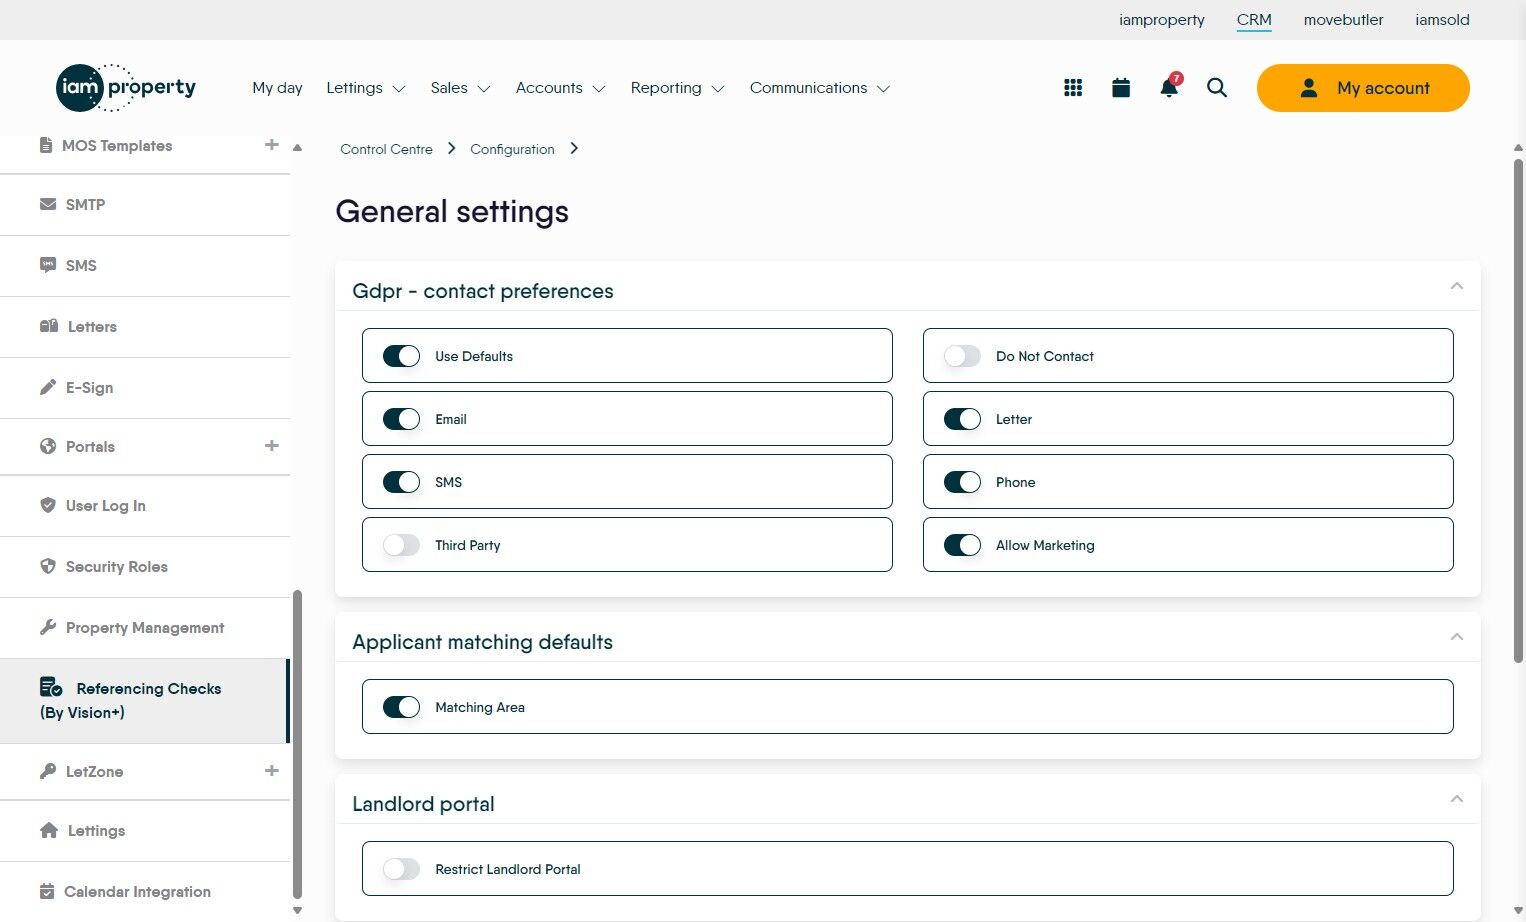Click the My account button
The image size is (1526, 922).
(1363, 88)
